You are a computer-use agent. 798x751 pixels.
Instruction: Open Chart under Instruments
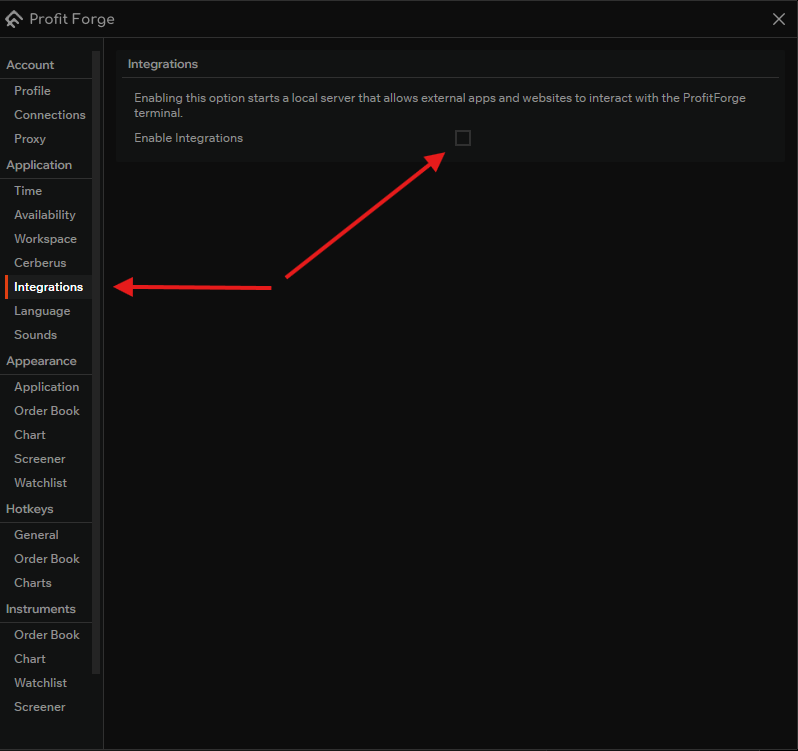[30, 658]
